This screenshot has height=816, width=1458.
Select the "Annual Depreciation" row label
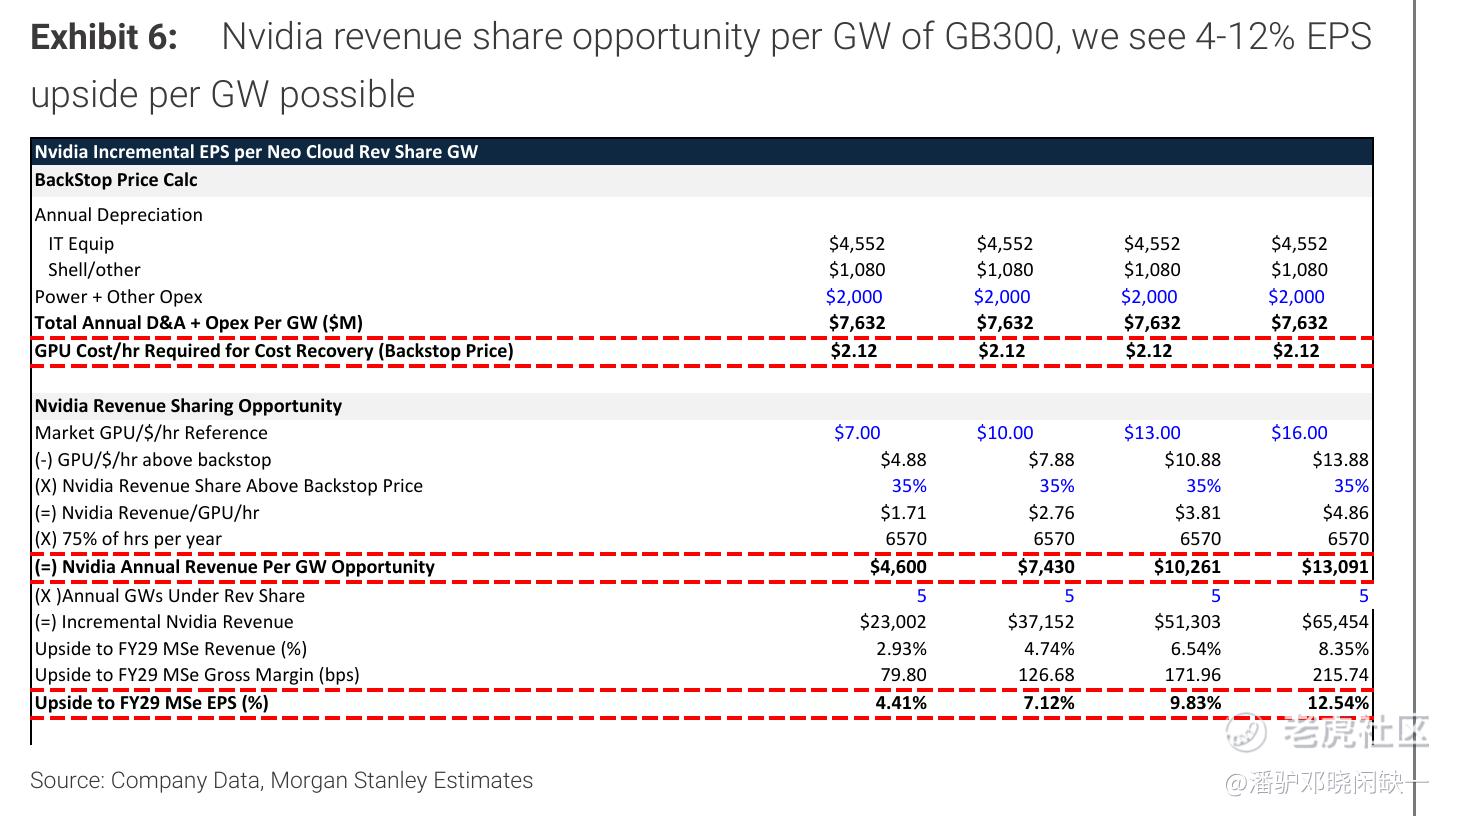(x=118, y=215)
